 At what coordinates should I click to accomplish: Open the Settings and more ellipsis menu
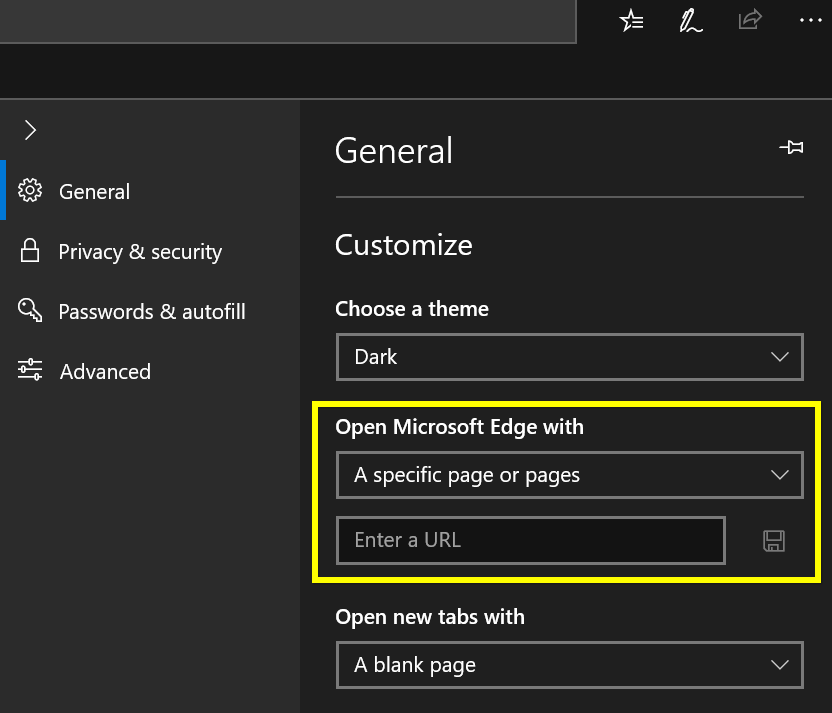809,20
